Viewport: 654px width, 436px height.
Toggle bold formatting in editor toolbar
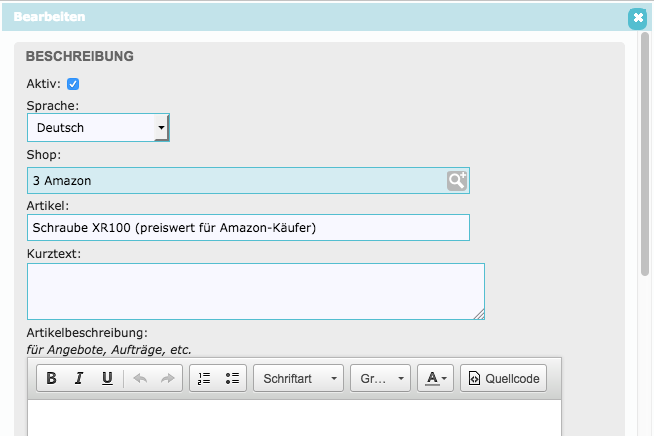51,378
